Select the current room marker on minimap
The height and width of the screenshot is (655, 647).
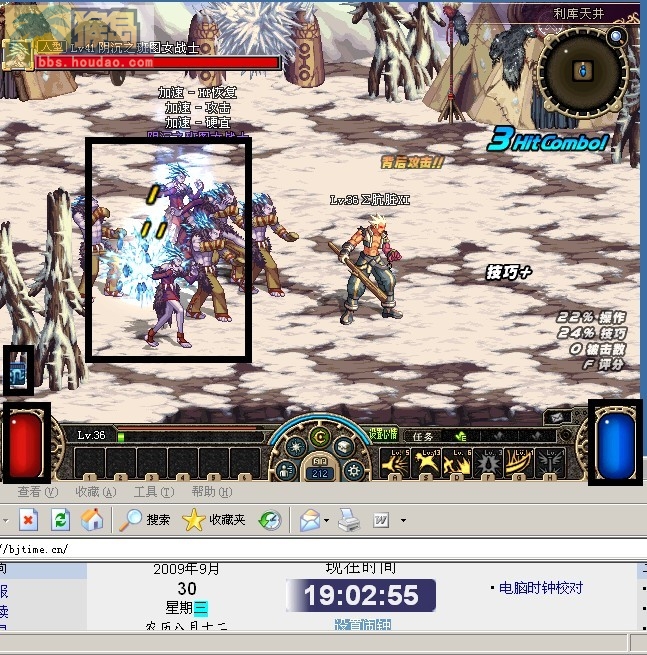pyautogui.click(x=583, y=71)
